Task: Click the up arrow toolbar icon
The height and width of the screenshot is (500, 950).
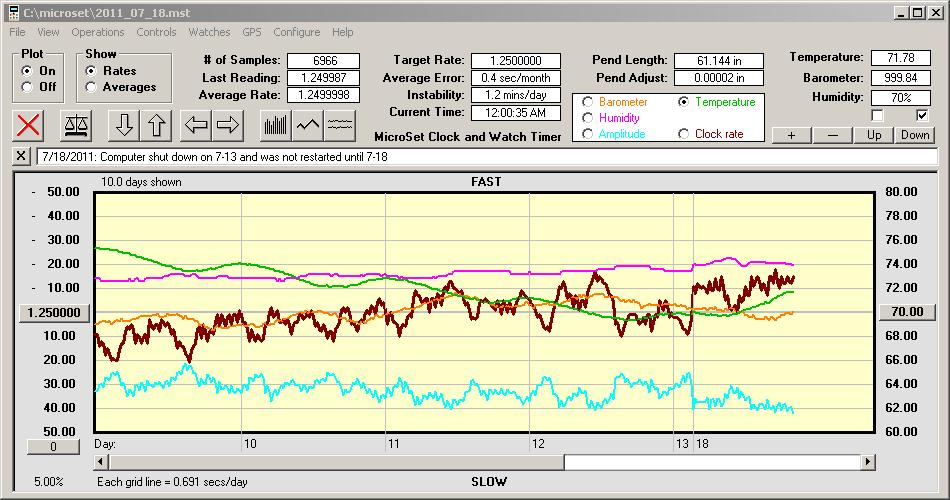Action: [x=156, y=125]
